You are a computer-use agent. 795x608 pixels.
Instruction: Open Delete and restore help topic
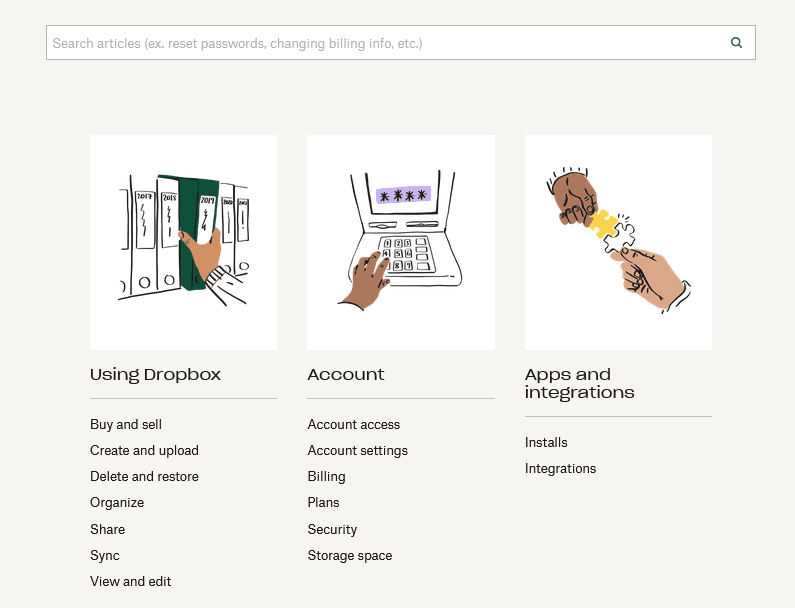pos(144,476)
